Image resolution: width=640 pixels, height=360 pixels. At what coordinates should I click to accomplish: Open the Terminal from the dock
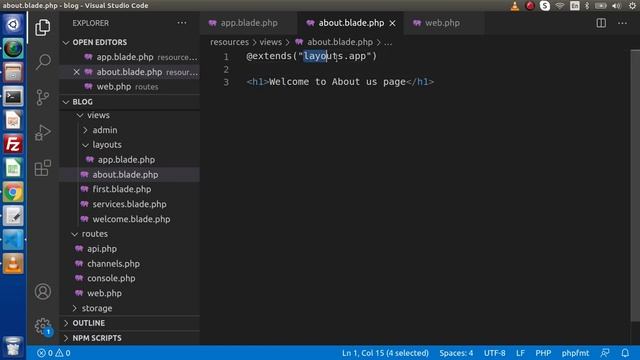tap(13, 96)
